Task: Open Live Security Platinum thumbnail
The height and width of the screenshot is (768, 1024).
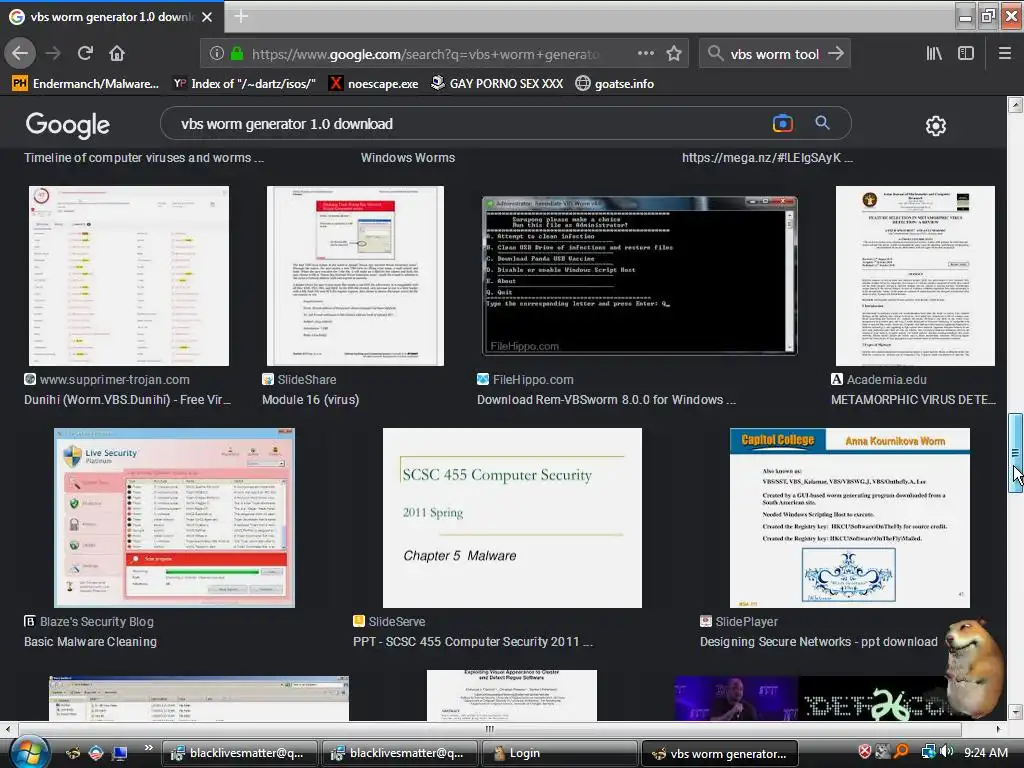Action: coord(174,518)
